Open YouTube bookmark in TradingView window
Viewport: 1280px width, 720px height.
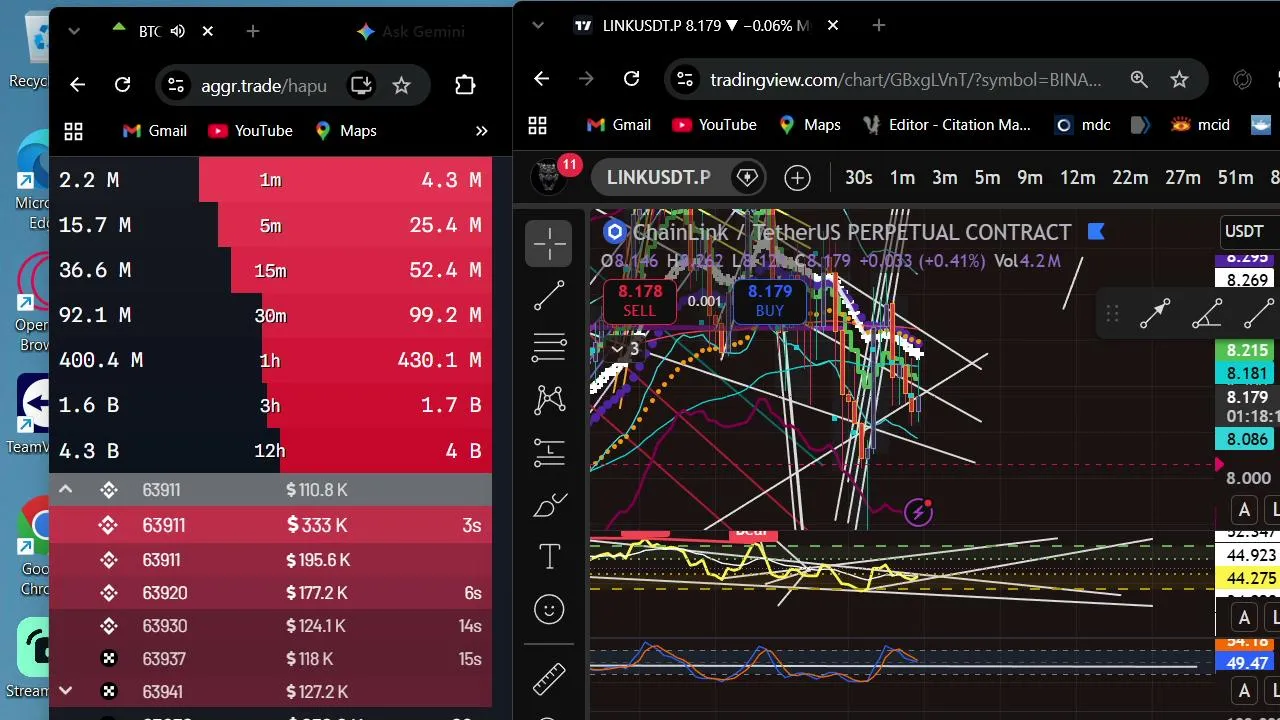coord(714,125)
